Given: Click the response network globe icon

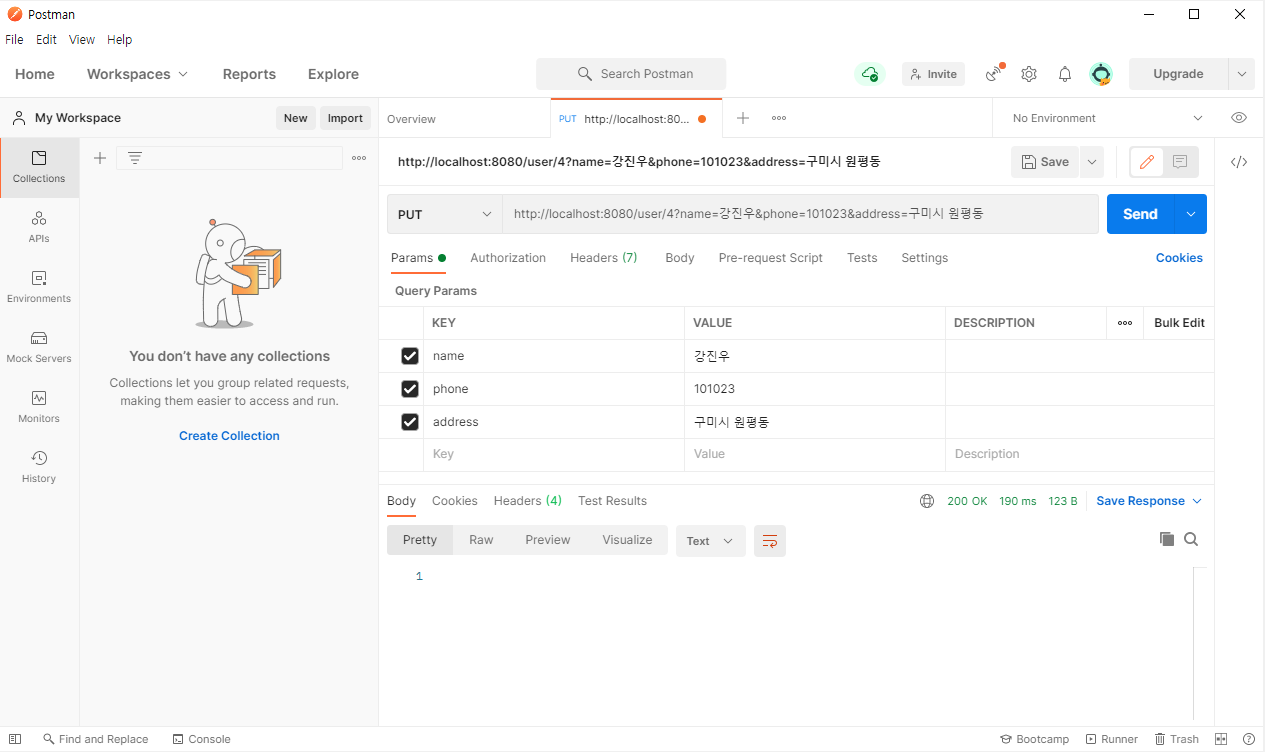Looking at the screenshot, I should click(927, 501).
